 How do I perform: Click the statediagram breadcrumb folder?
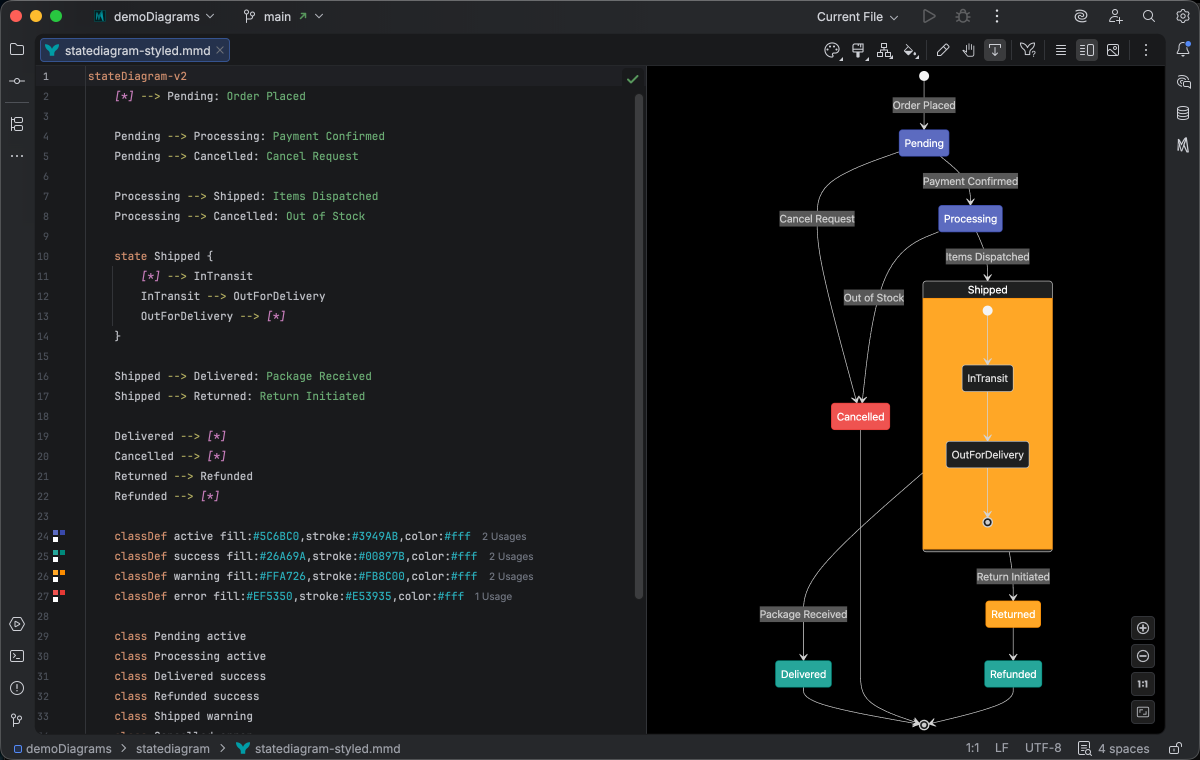pos(173,748)
